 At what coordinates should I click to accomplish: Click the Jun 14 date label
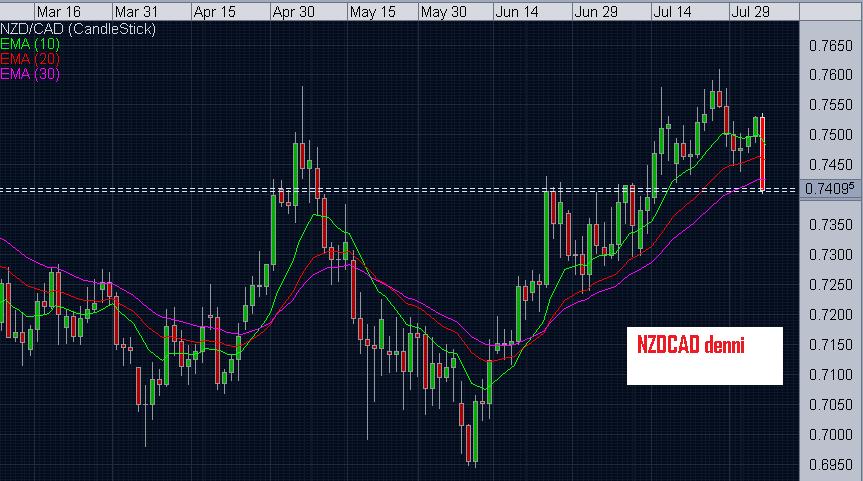(517, 12)
